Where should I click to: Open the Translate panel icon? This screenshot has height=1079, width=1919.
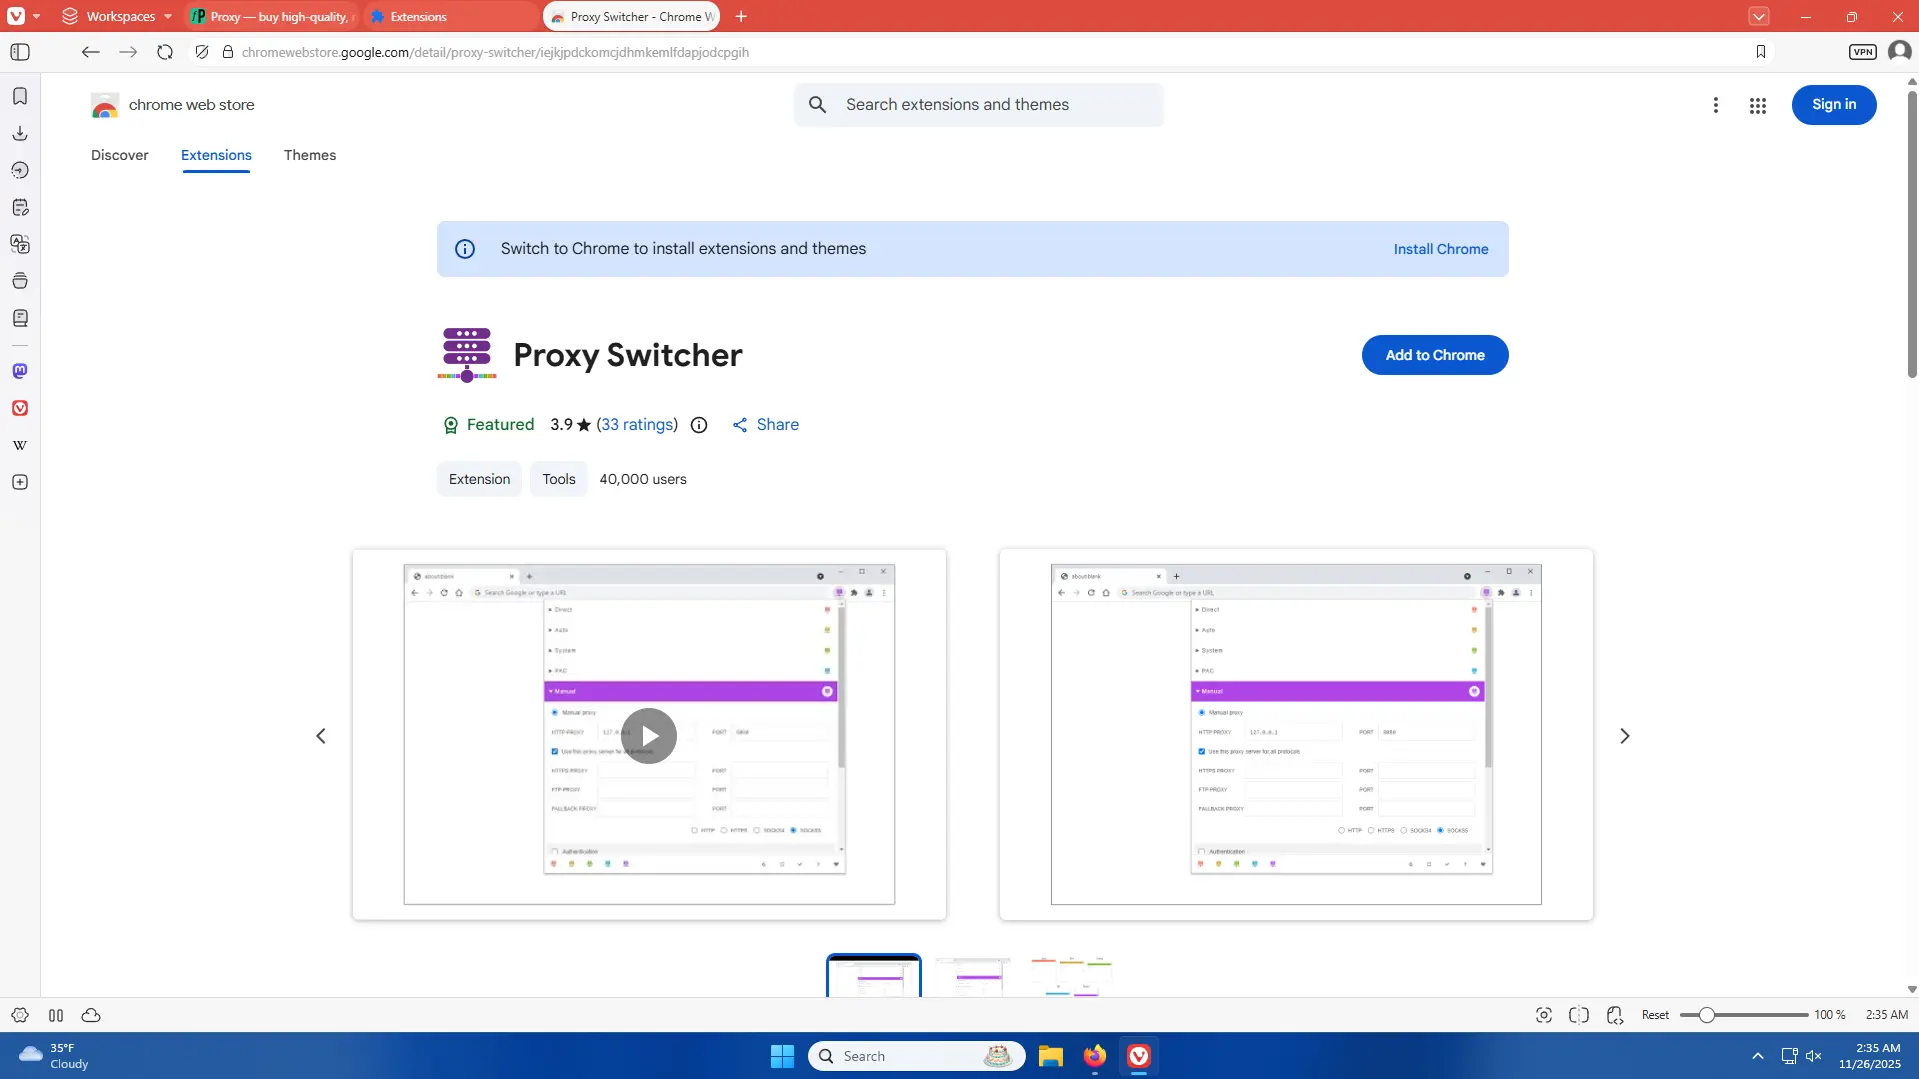(20, 244)
